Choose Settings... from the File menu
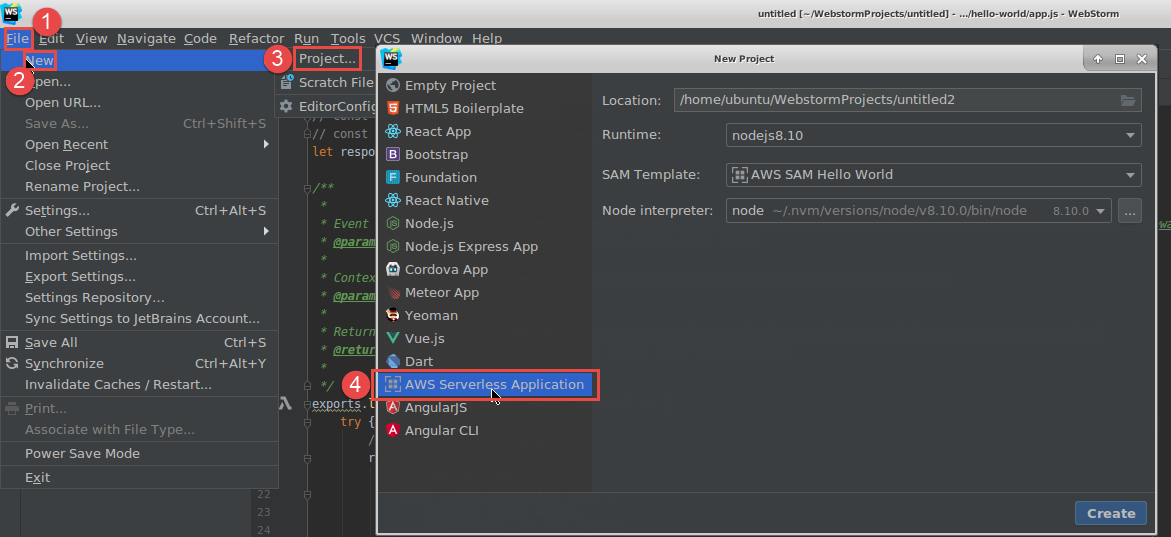Image resolution: width=1171 pixels, height=537 pixels. (57, 211)
